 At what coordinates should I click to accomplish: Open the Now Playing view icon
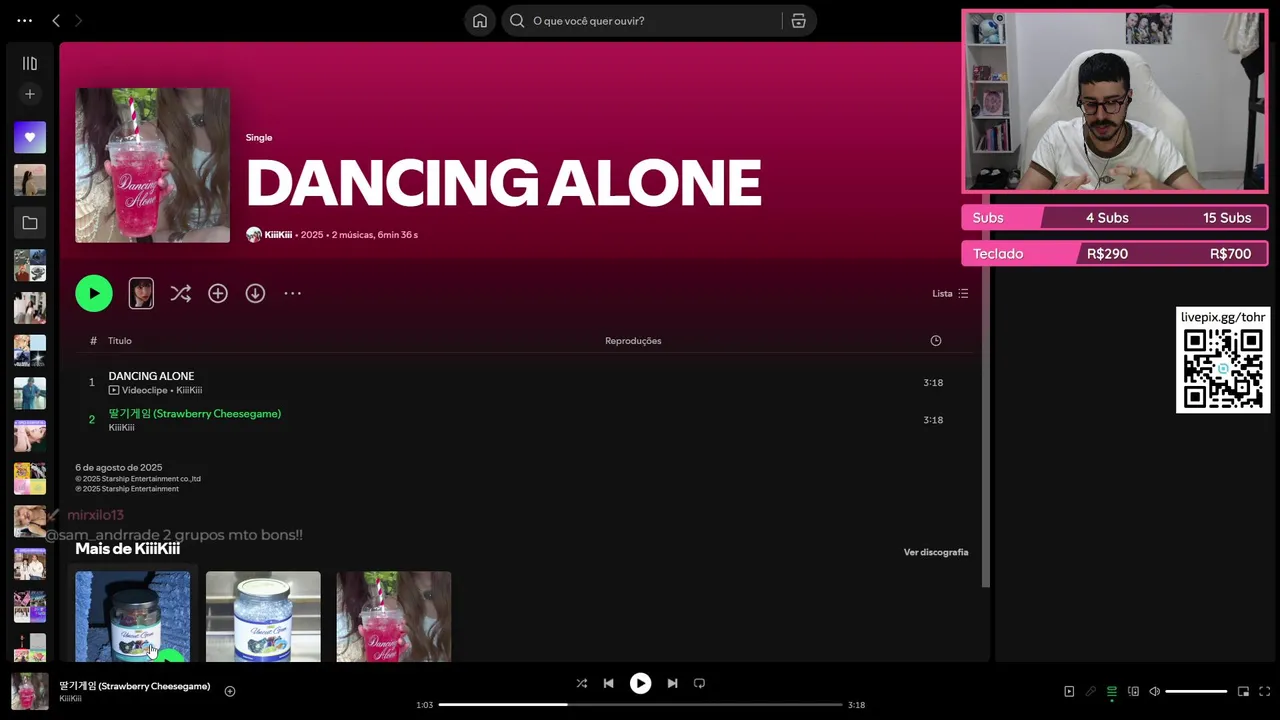pyautogui.click(x=1069, y=691)
